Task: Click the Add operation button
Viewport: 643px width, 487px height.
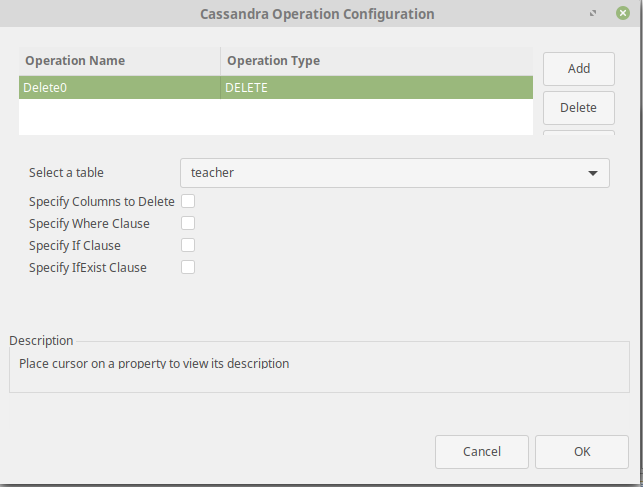Action: pos(579,68)
